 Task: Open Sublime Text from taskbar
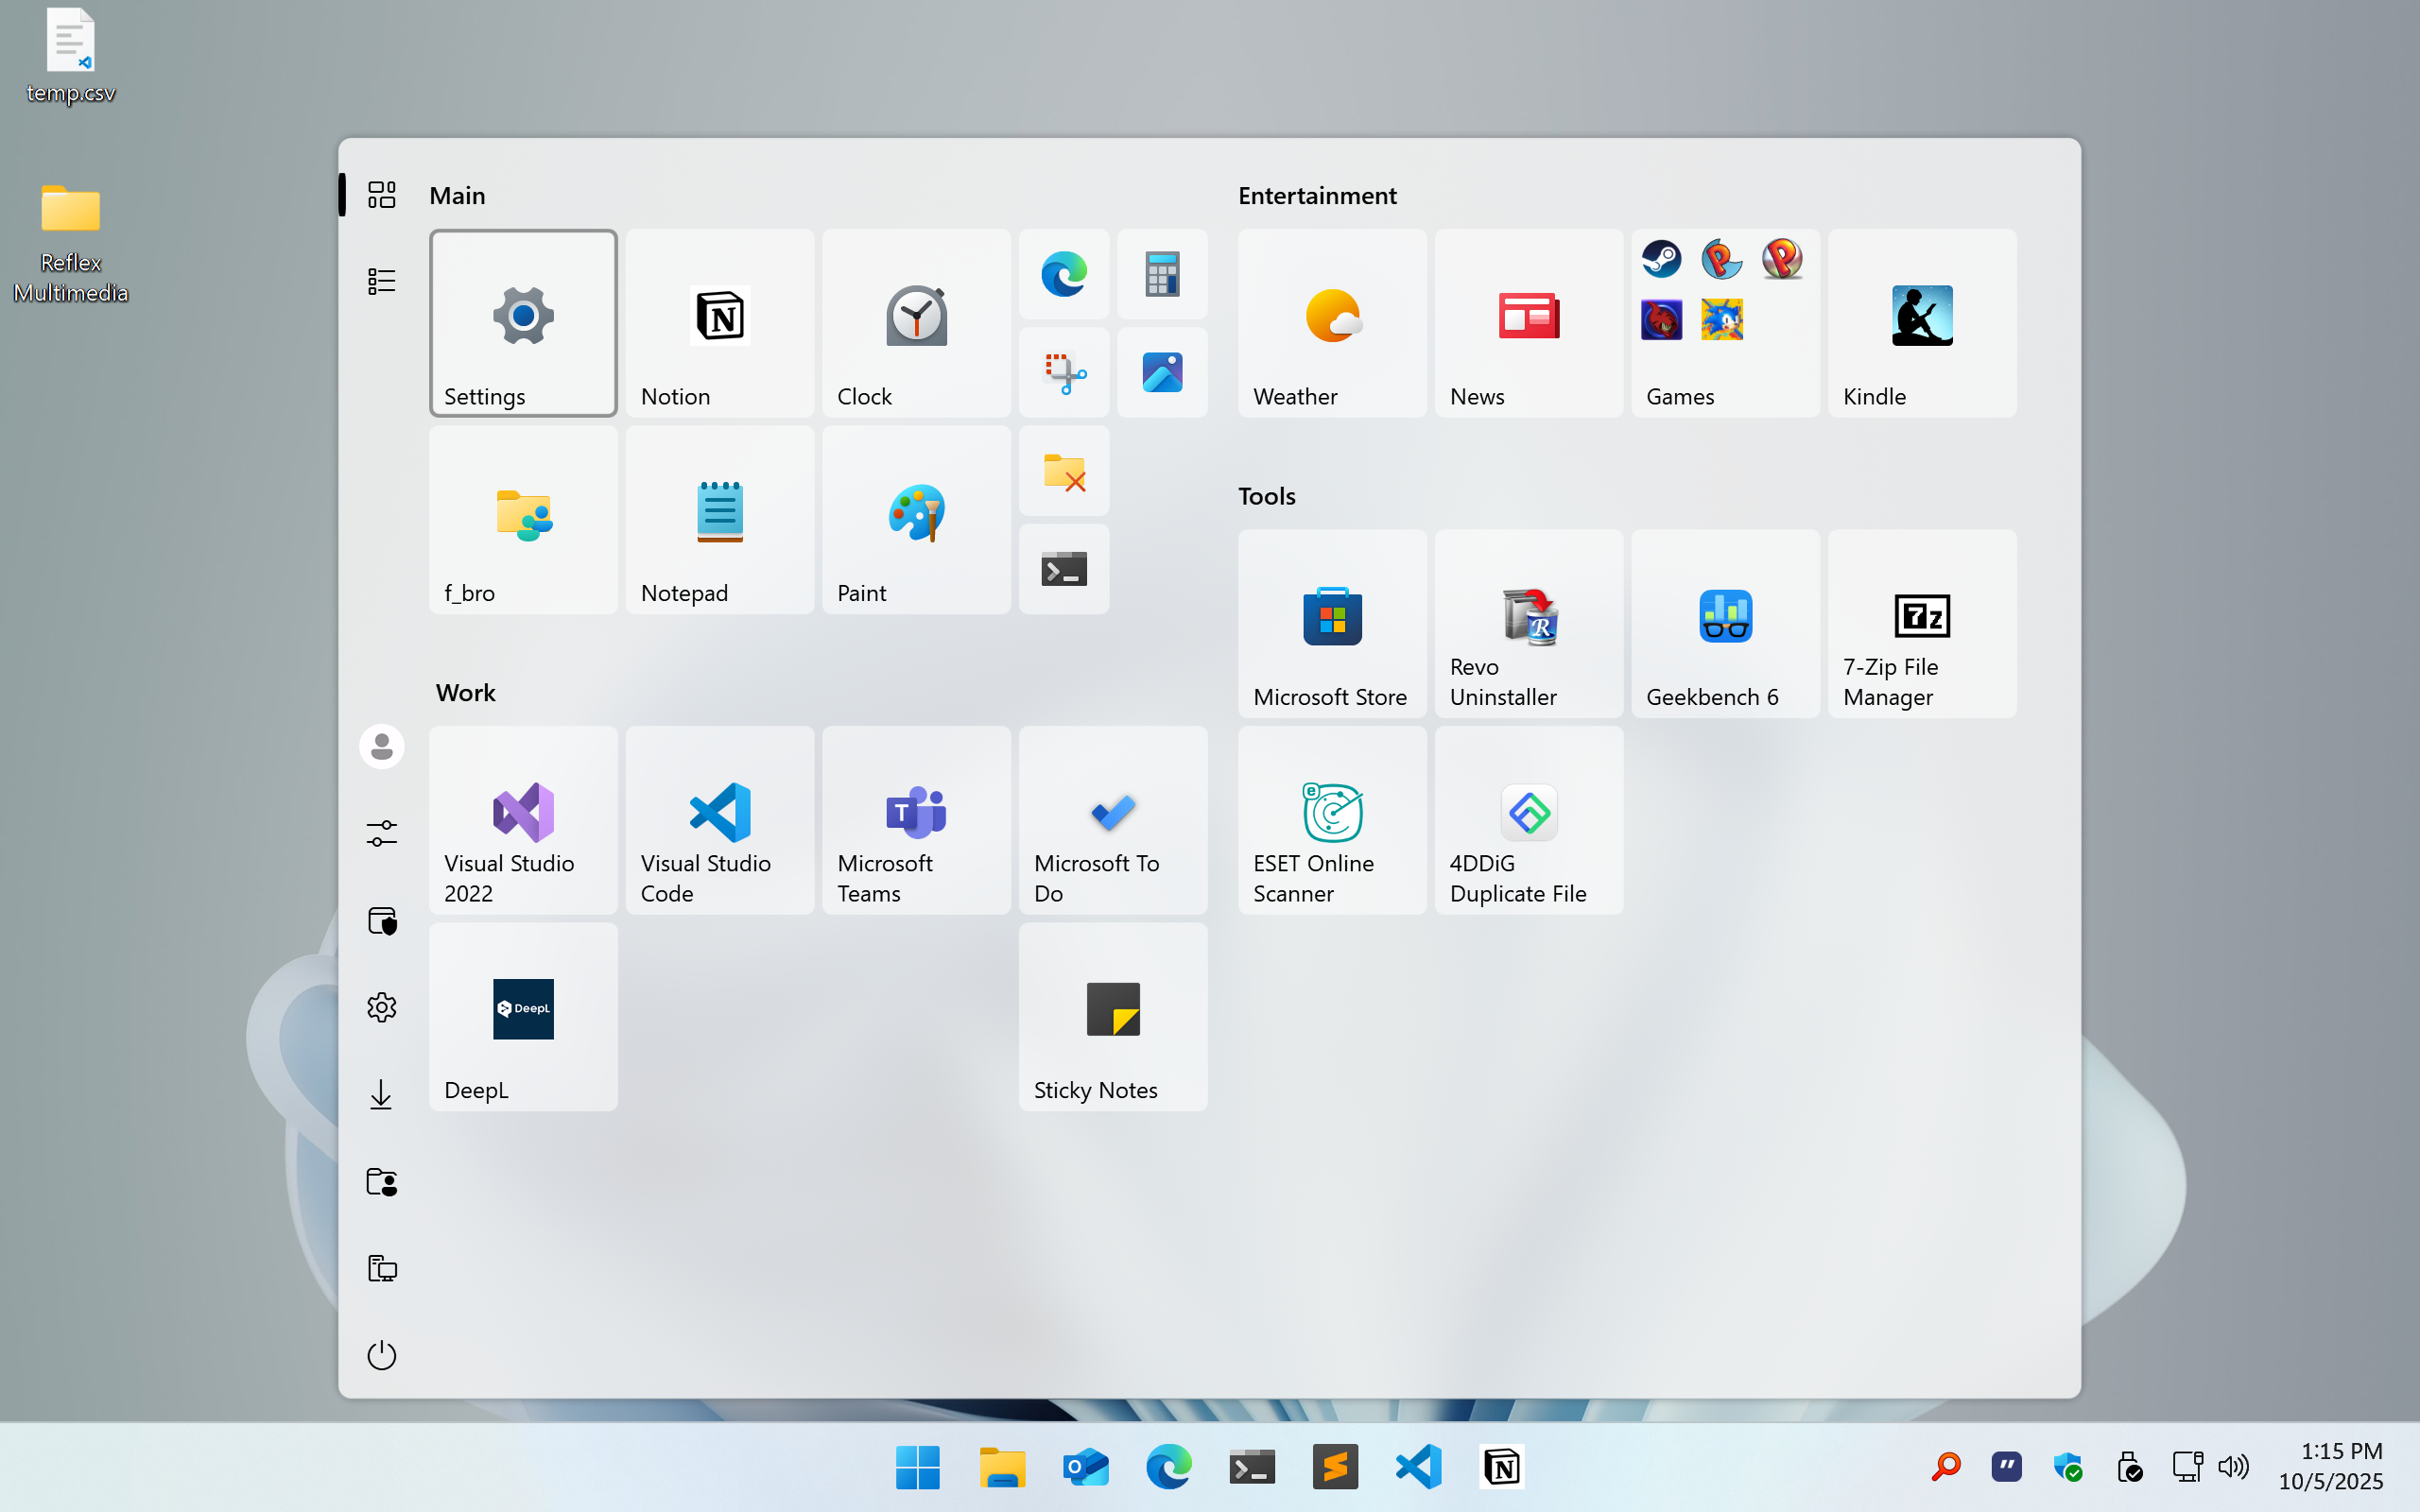coord(1334,1467)
